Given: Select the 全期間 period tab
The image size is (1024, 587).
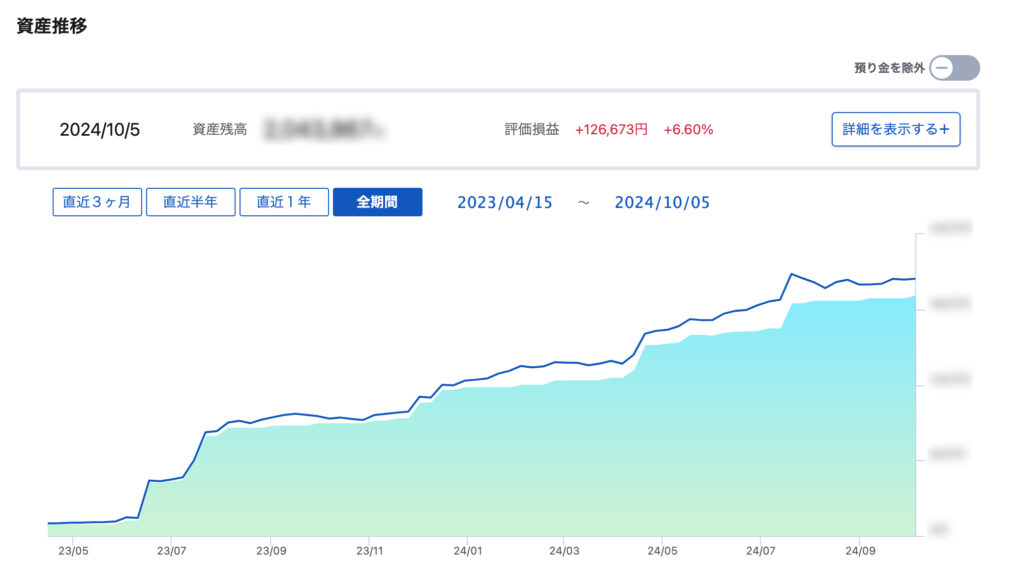Looking at the screenshot, I should [x=377, y=202].
